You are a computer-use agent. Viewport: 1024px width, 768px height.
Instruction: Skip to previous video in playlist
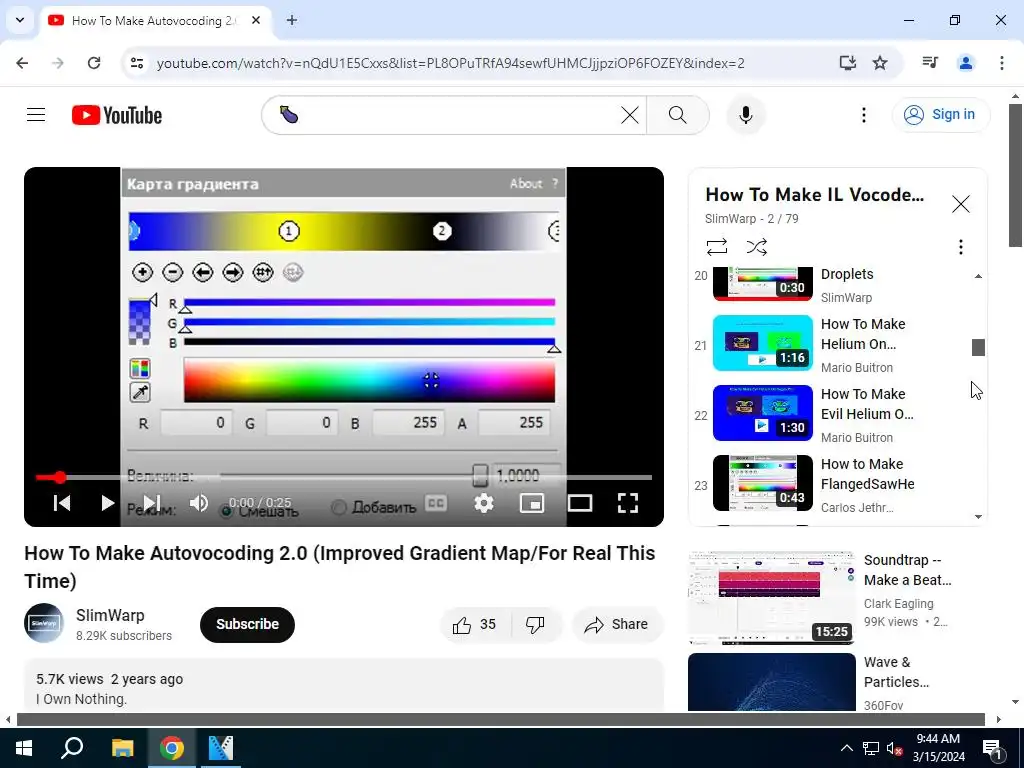62,503
